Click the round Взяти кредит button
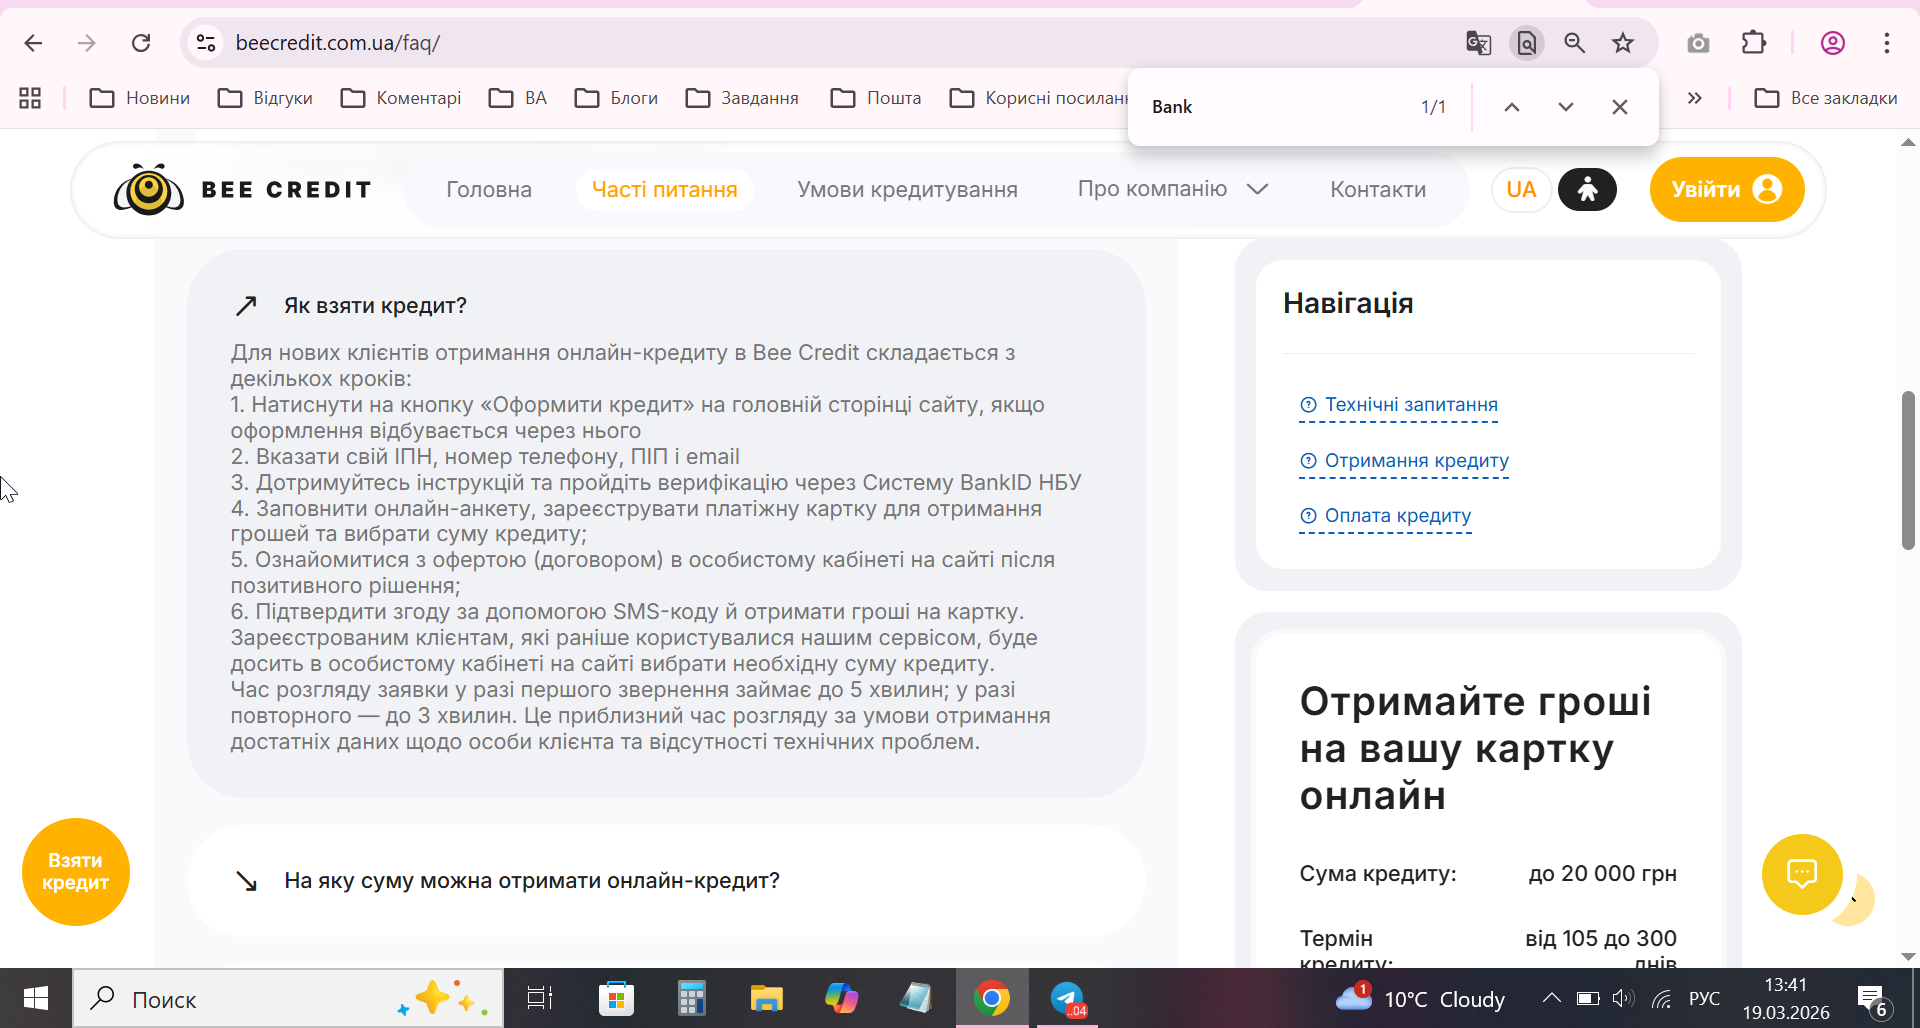 tap(76, 872)
